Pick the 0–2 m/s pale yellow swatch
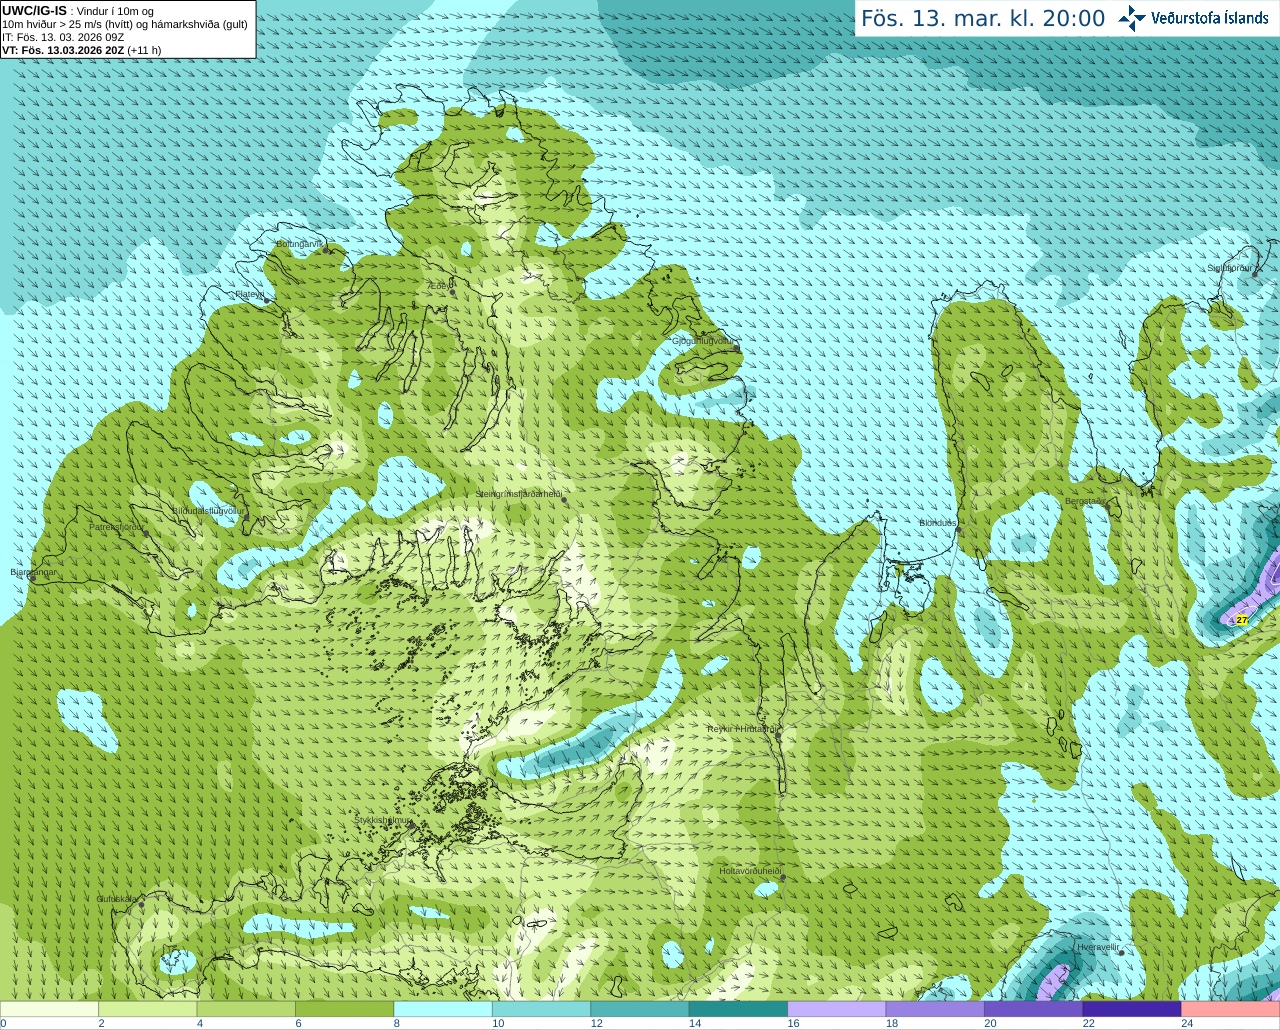The image size is (1280, 1030). [x=49, y=1009]
